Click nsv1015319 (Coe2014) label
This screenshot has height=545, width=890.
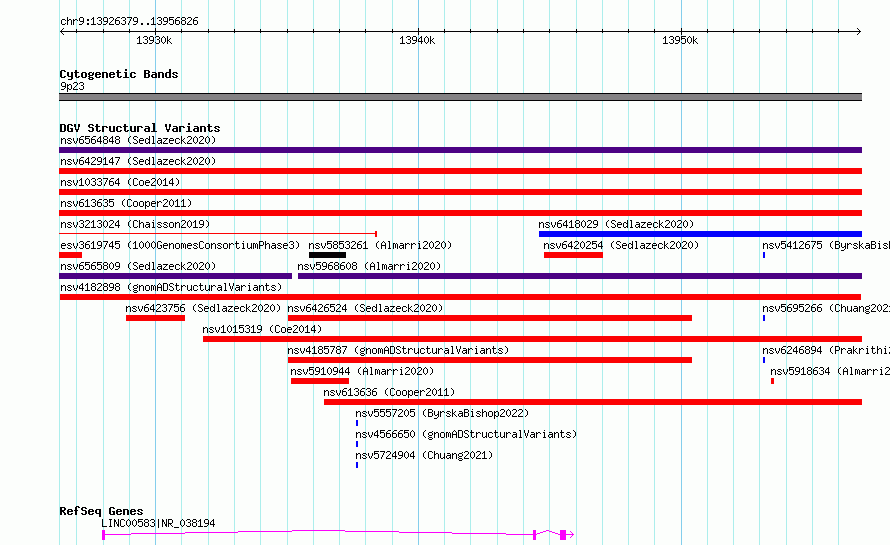(x=262, y=329)
